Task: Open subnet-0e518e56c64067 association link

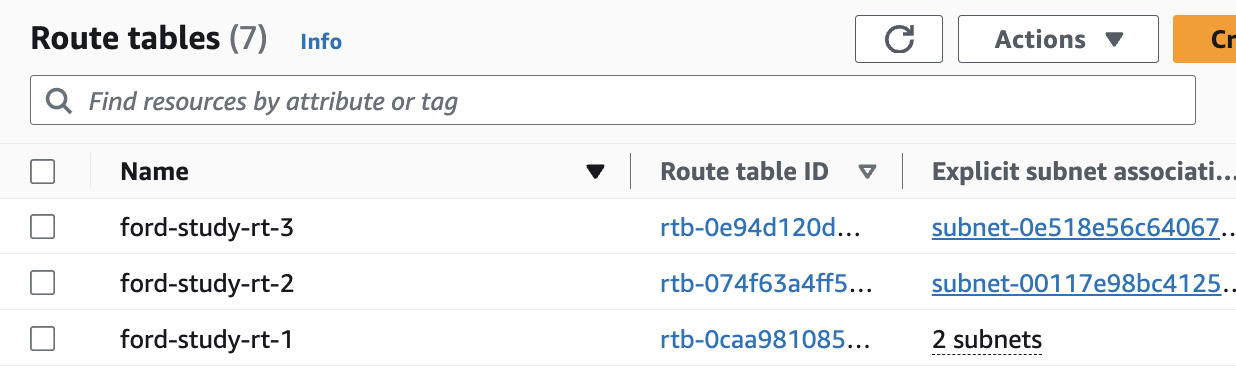Action: [1077, 228]
